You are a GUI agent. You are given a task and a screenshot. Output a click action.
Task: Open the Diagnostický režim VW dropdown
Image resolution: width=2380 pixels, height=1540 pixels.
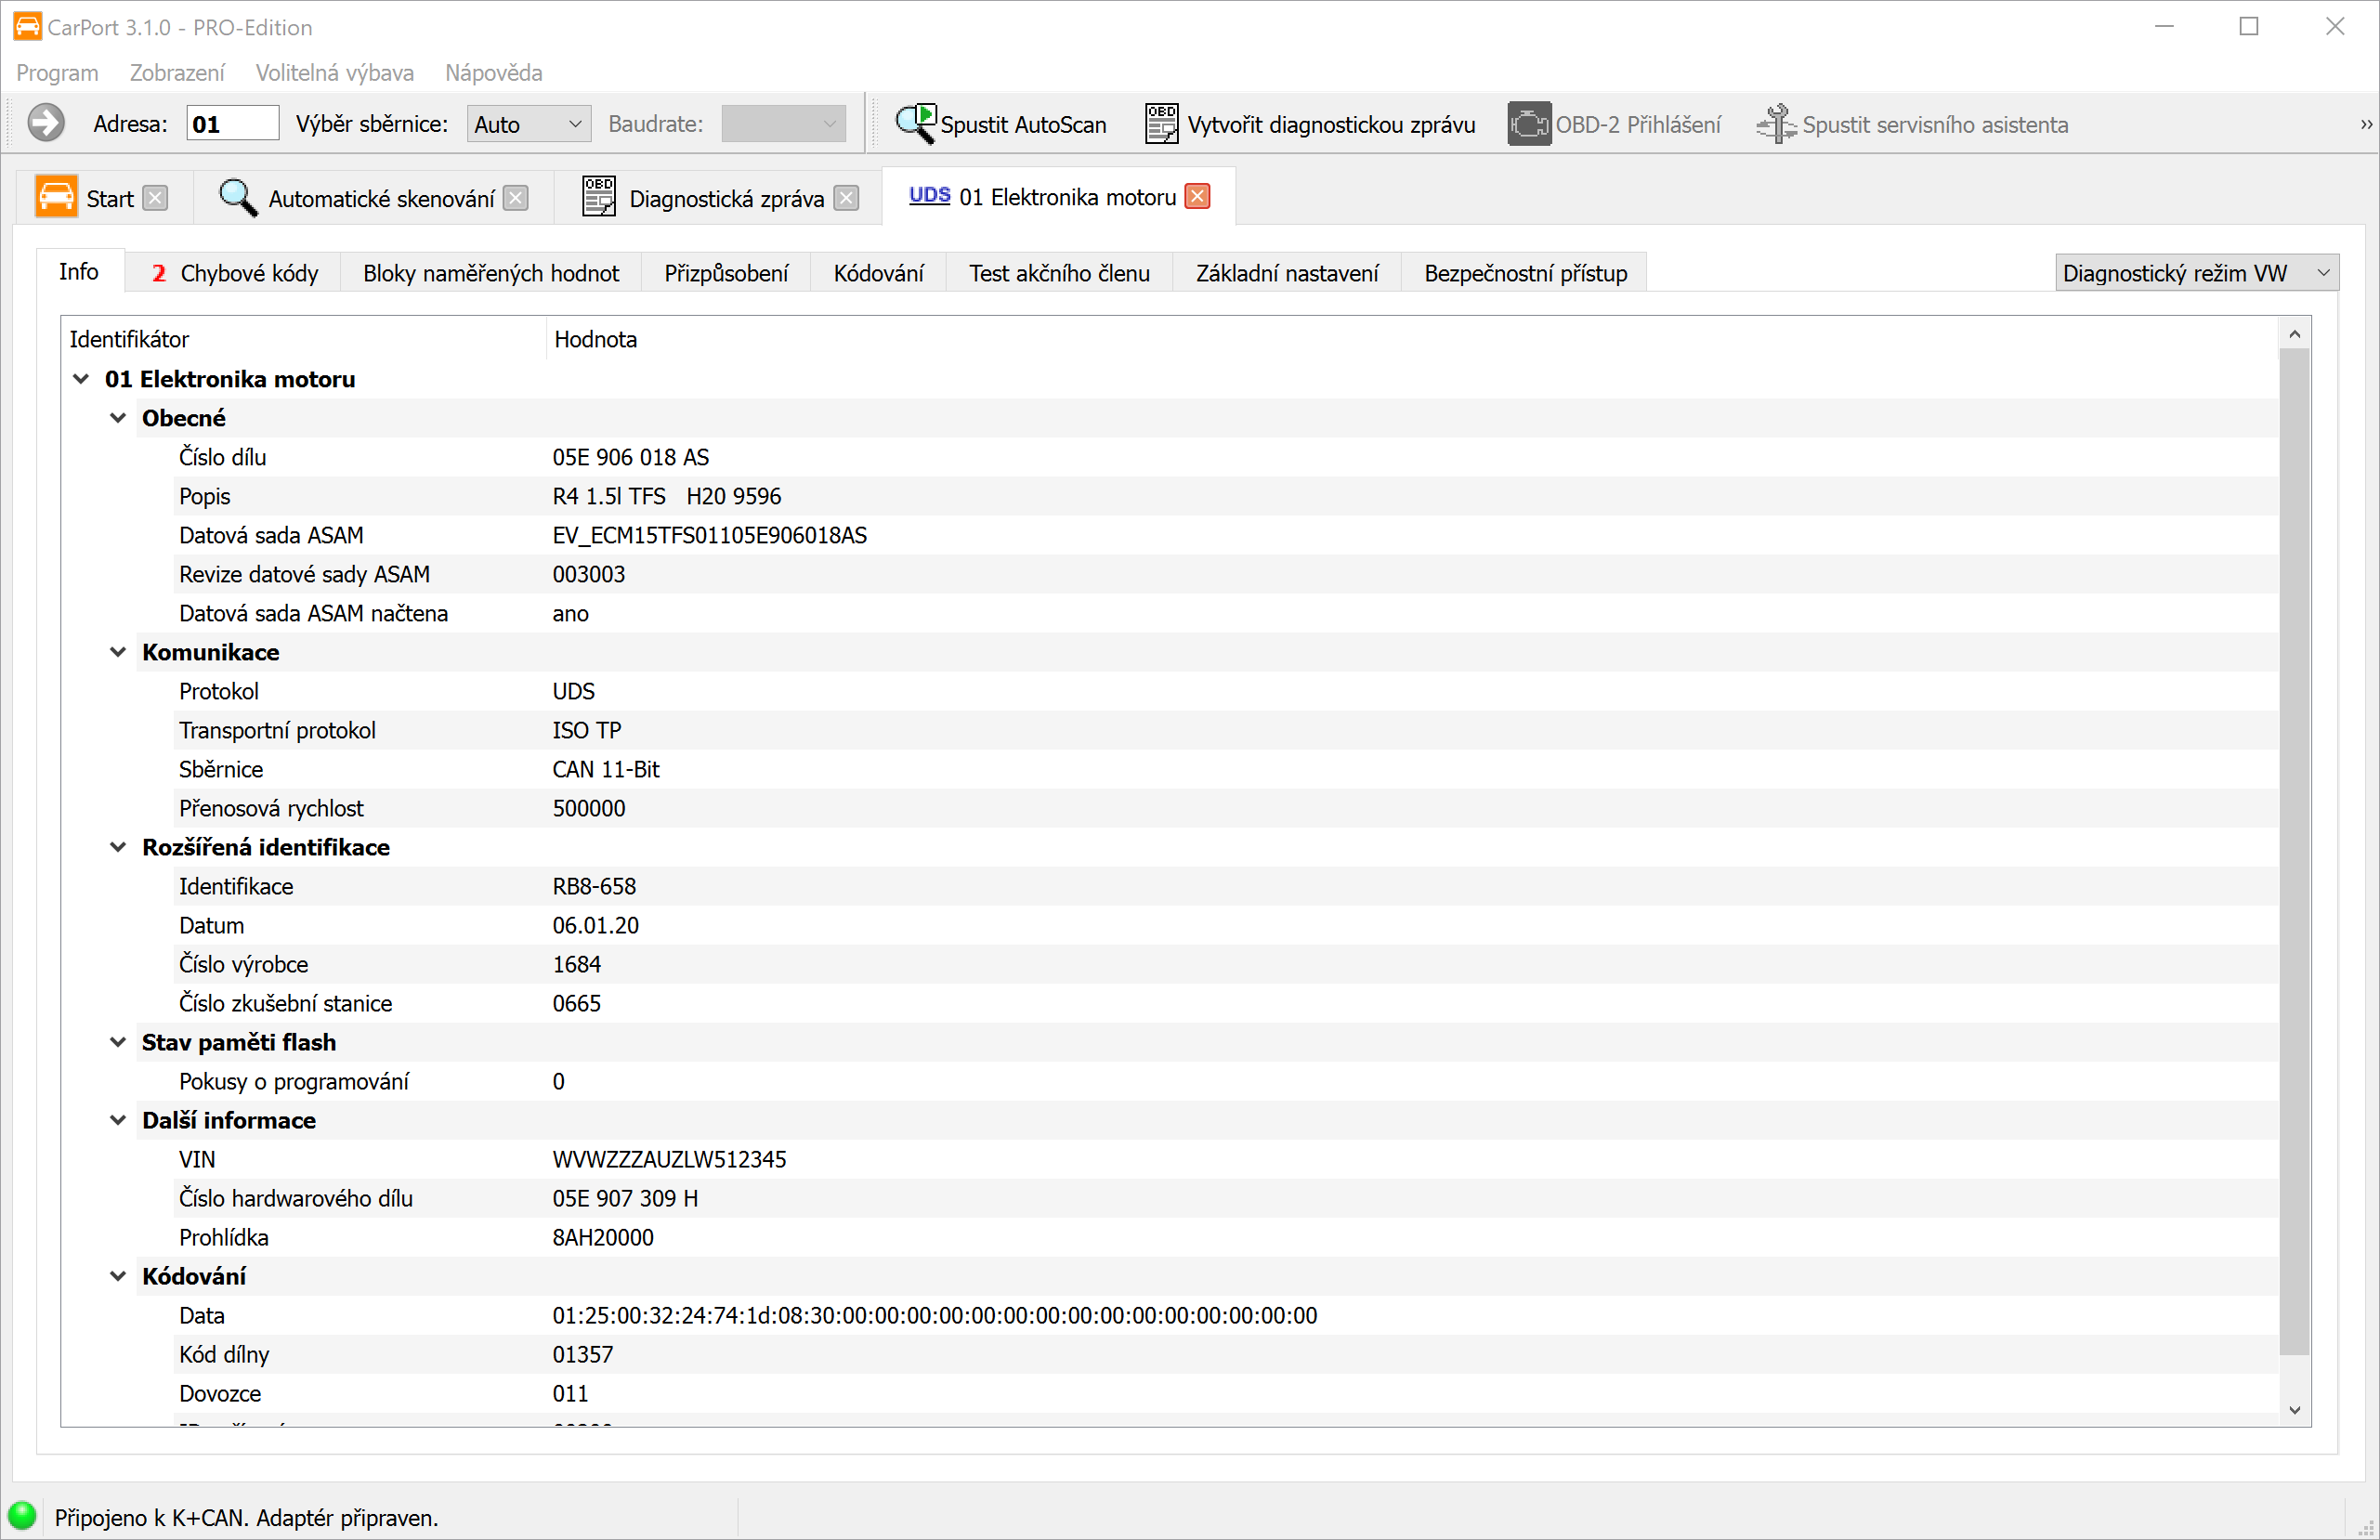pos(2196,273)
